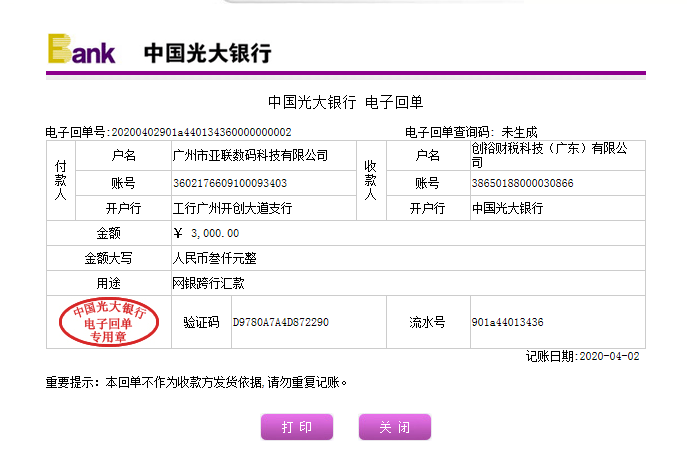Select verification code D9780A7A4D872290
687x471 pixels.
click(280, 322)
